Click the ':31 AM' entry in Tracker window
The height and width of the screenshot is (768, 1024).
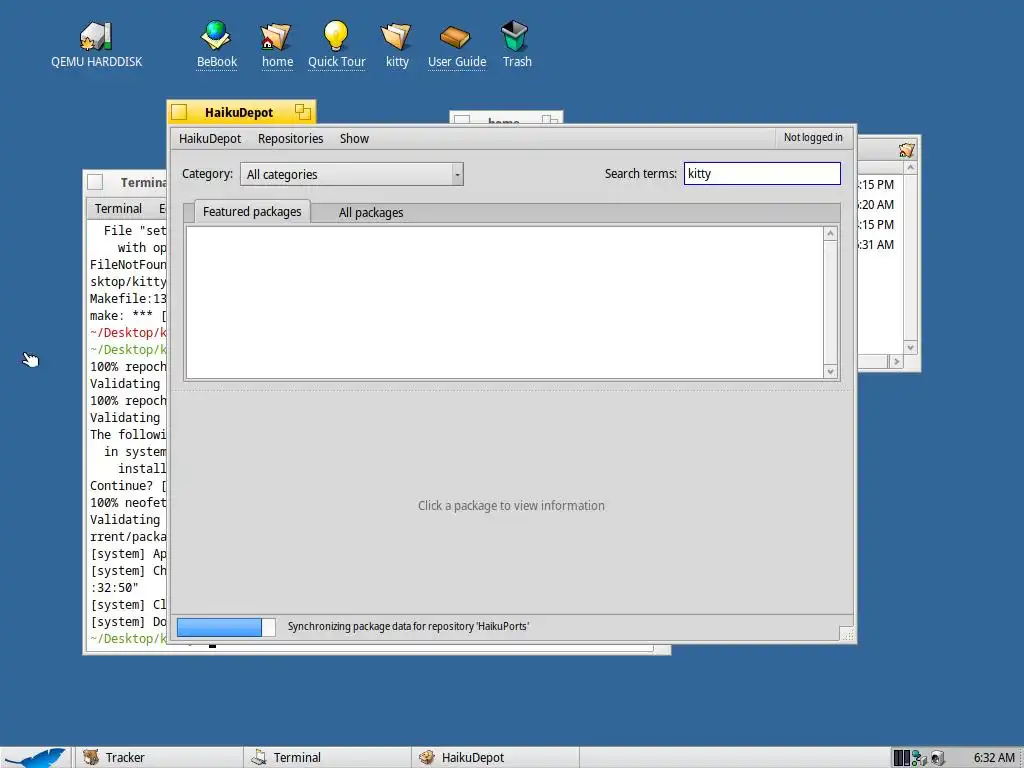pyautogui.click(x=875, y=245)
